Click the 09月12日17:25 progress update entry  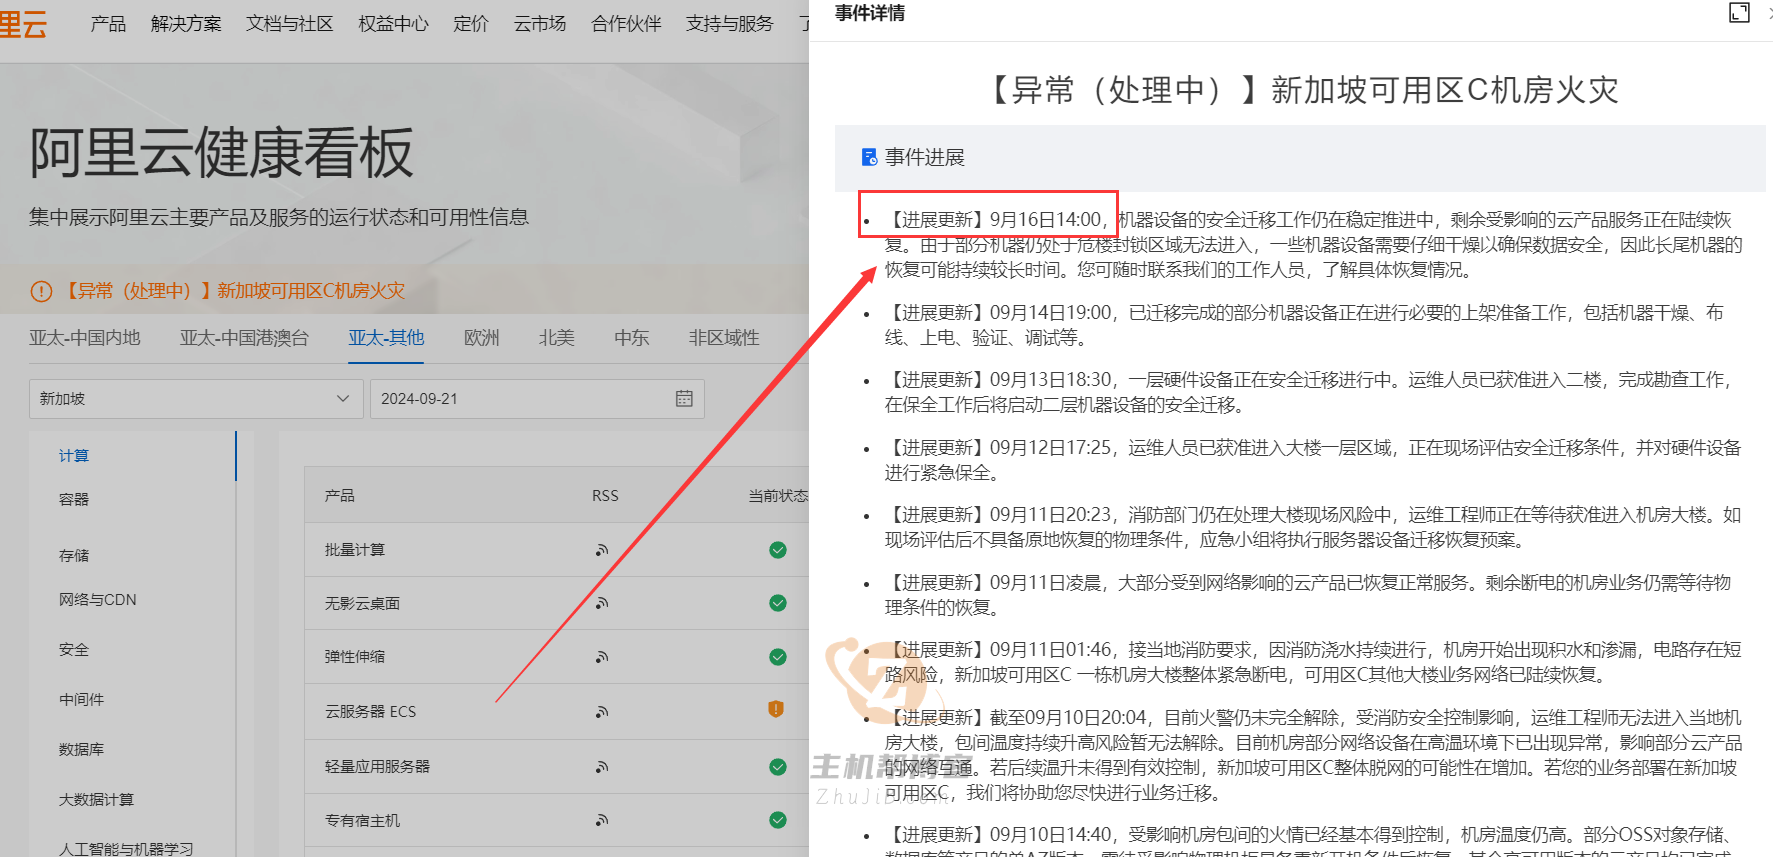coord(1313,460)
